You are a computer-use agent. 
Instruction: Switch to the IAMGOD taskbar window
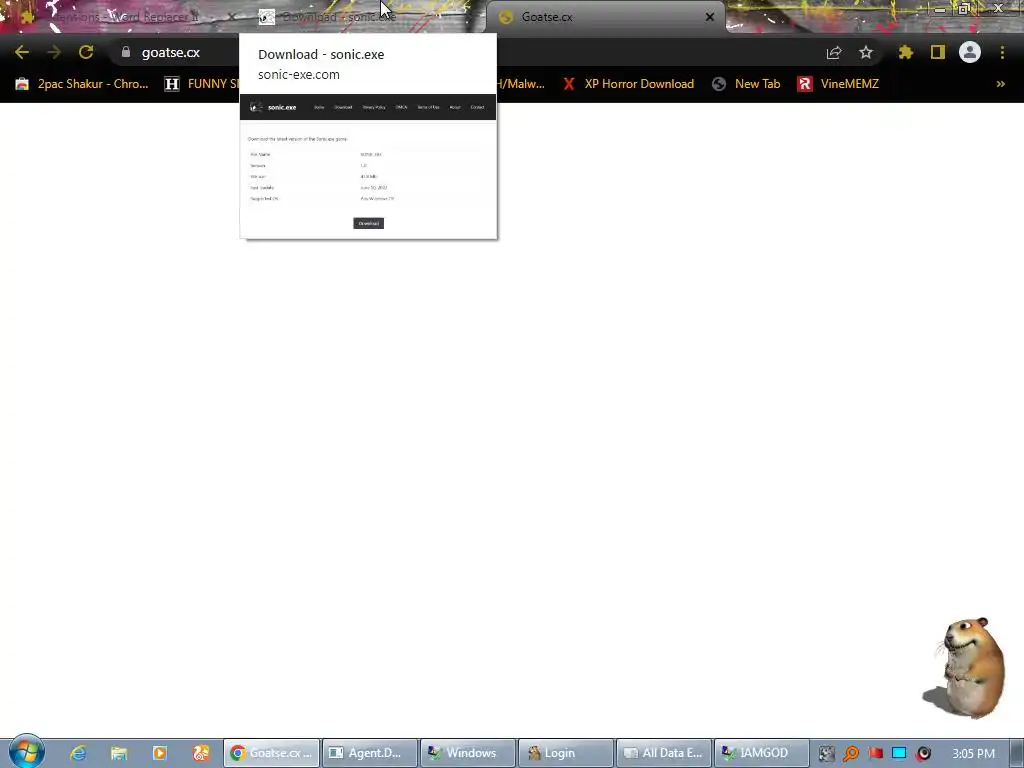pos(761,753)
